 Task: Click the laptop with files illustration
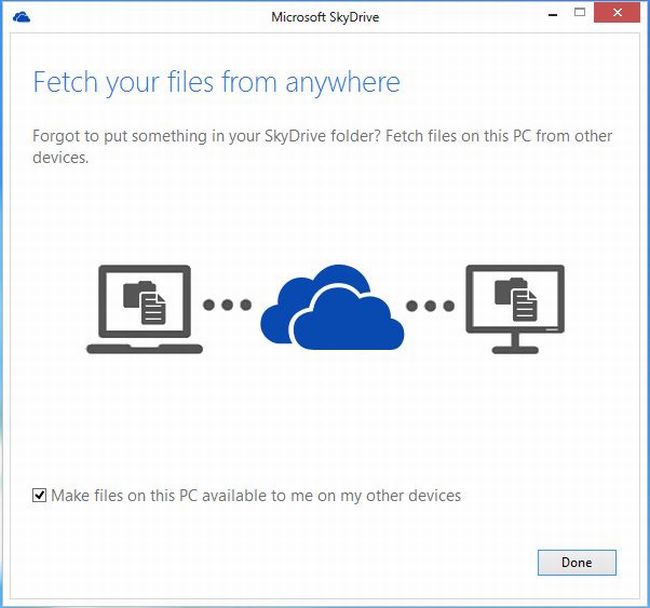pos(144,309)
